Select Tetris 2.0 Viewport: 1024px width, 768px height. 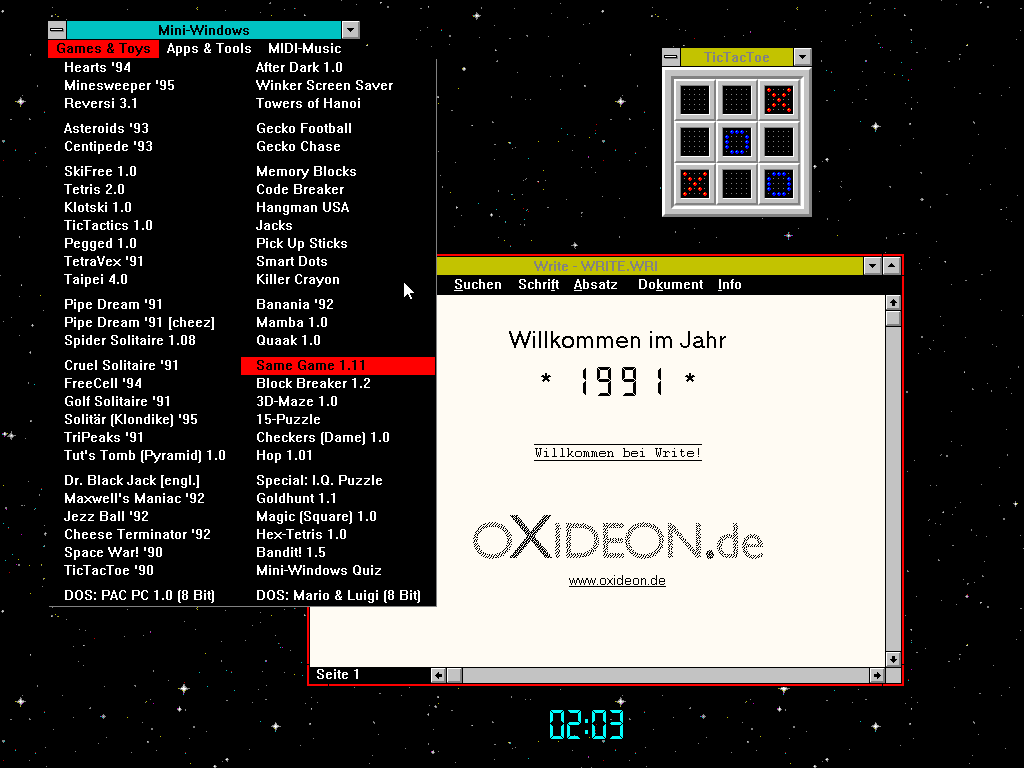[x=94, y=189]
